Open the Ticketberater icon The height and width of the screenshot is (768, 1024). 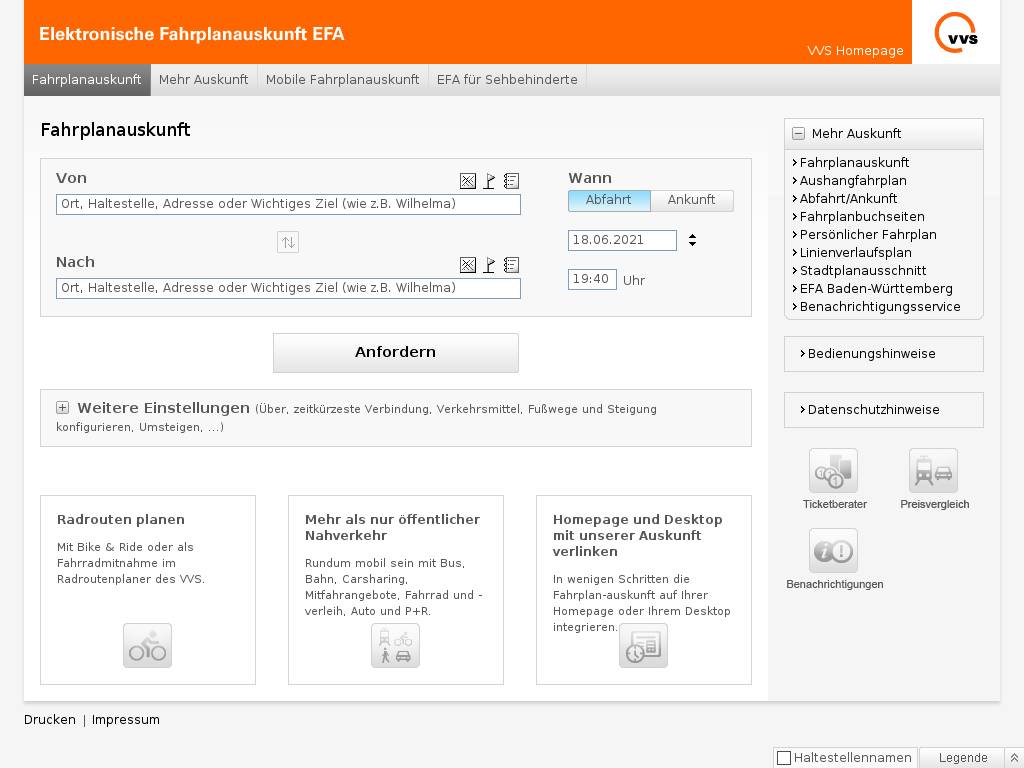click(x=833, y=471)
